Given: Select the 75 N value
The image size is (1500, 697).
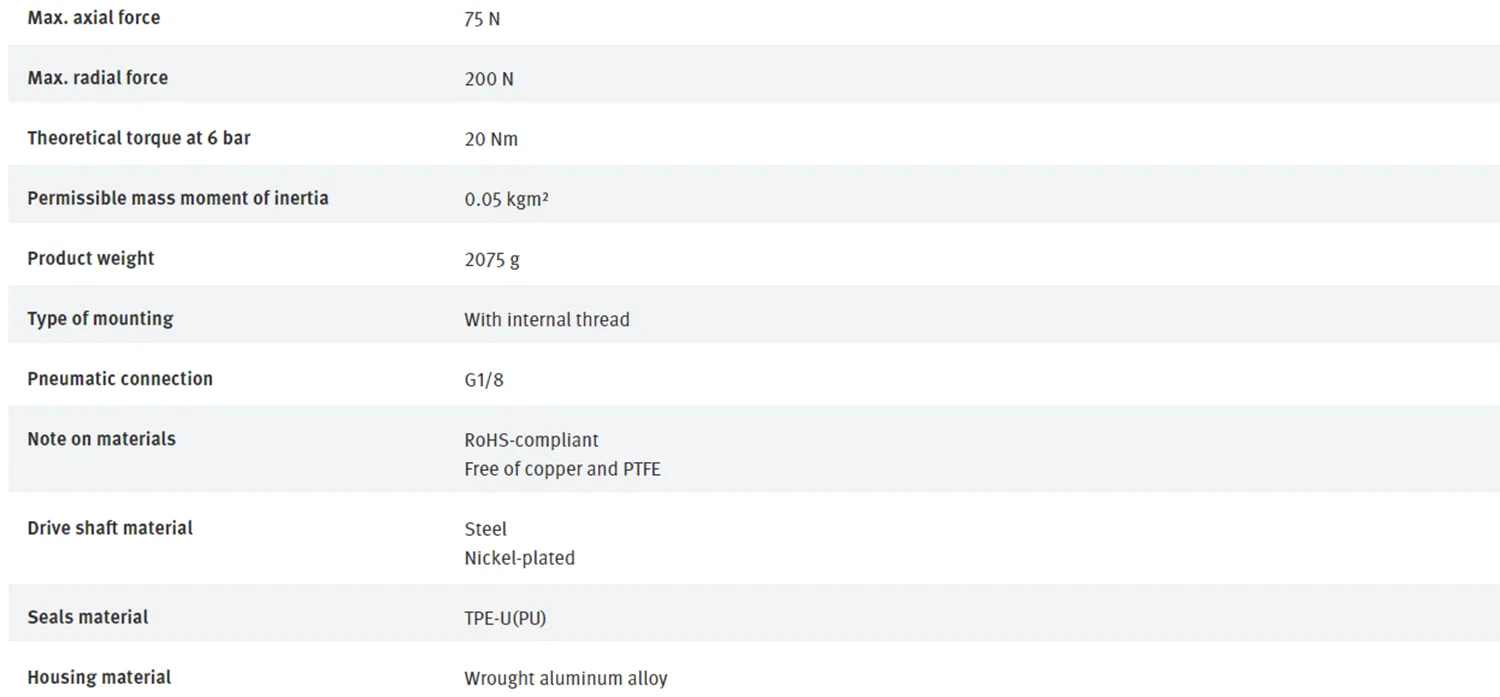Looking at the screenshot, I should pyautogui.click(x=481, y=19).
